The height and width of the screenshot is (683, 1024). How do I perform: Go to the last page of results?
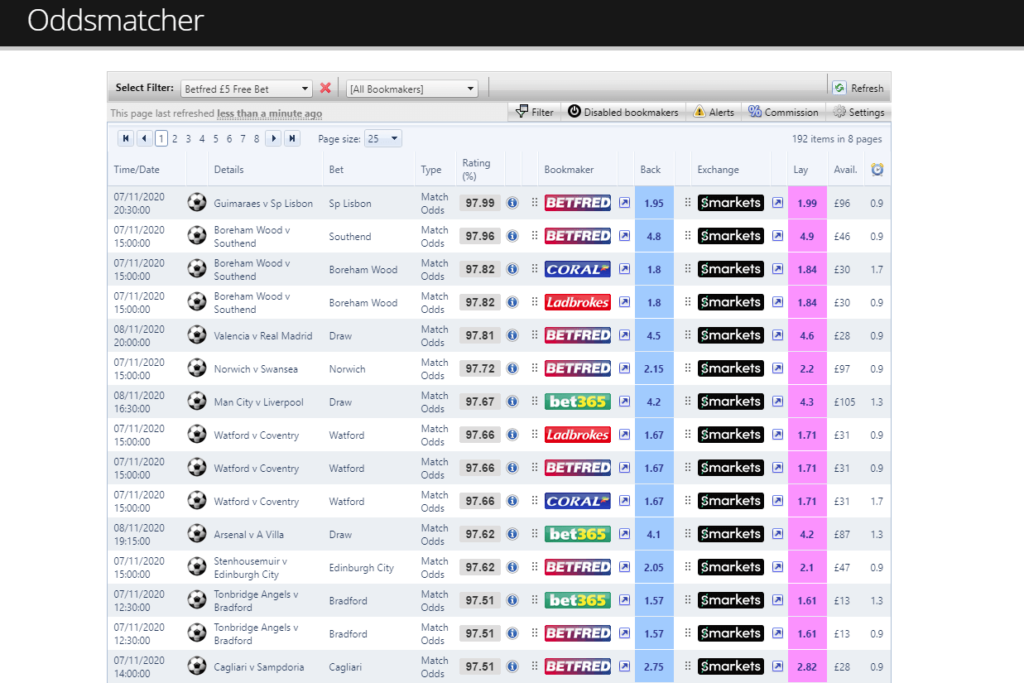click(292, 138)
